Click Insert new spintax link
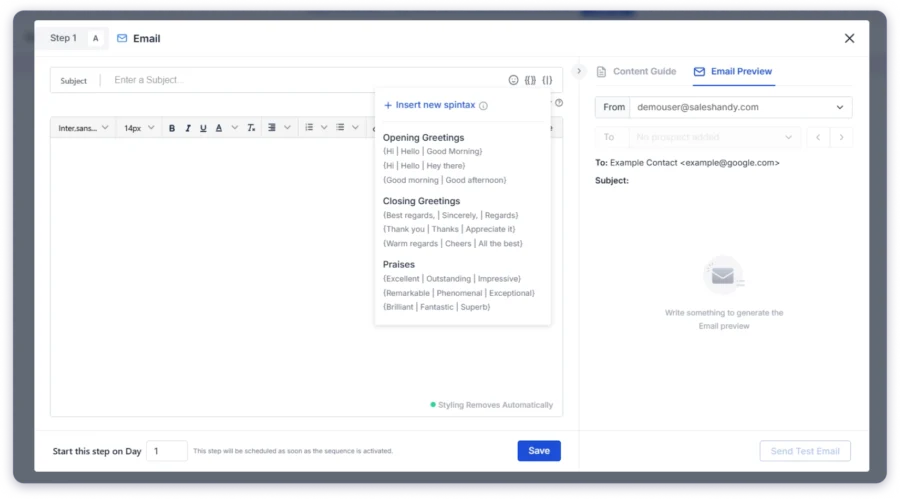 coord(429,105)
